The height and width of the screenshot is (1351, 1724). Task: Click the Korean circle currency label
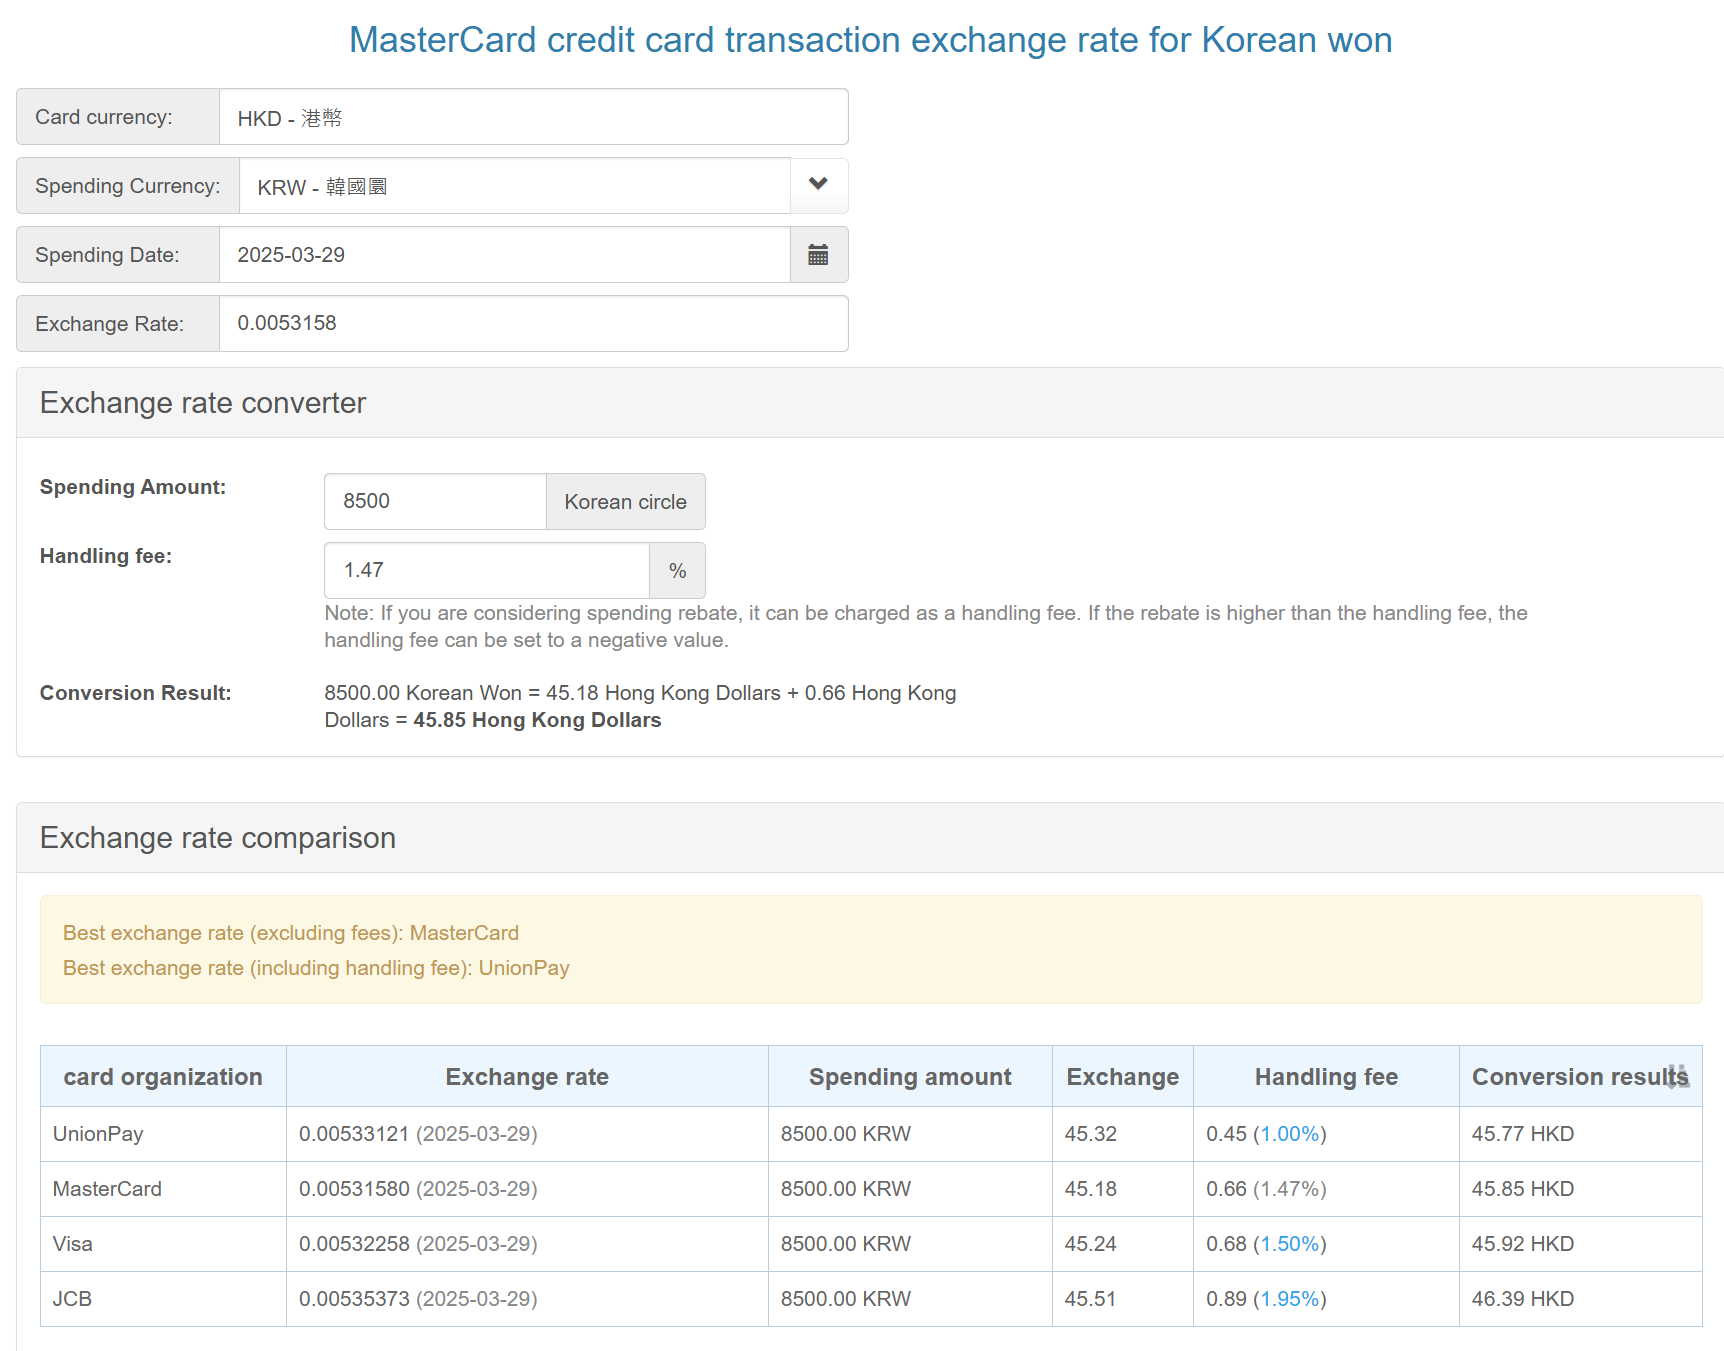pos(625,502)
